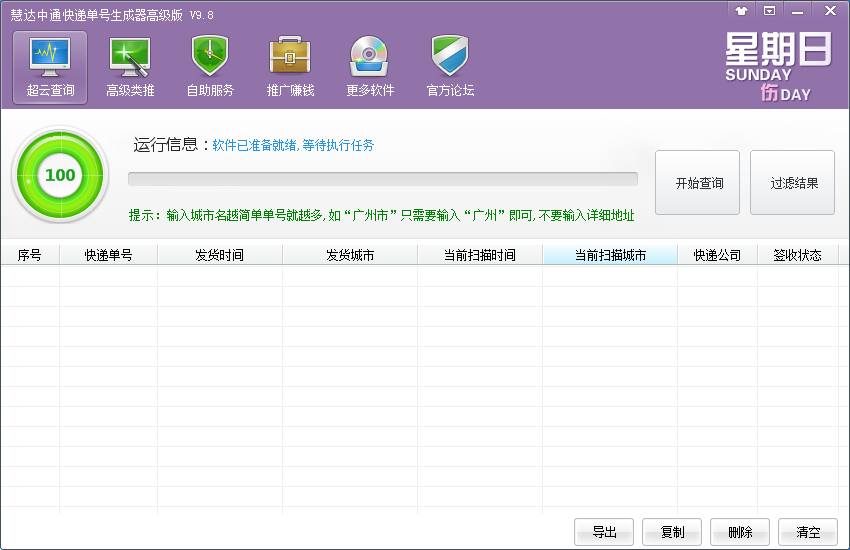
Task: Open the 高级类推 toolbar icon
Action: [130, 67]
